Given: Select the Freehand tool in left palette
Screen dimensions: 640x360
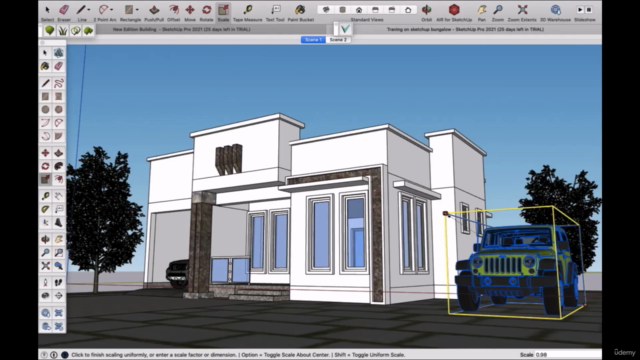Looking at the screenshot, I should (x=59, y=83).
